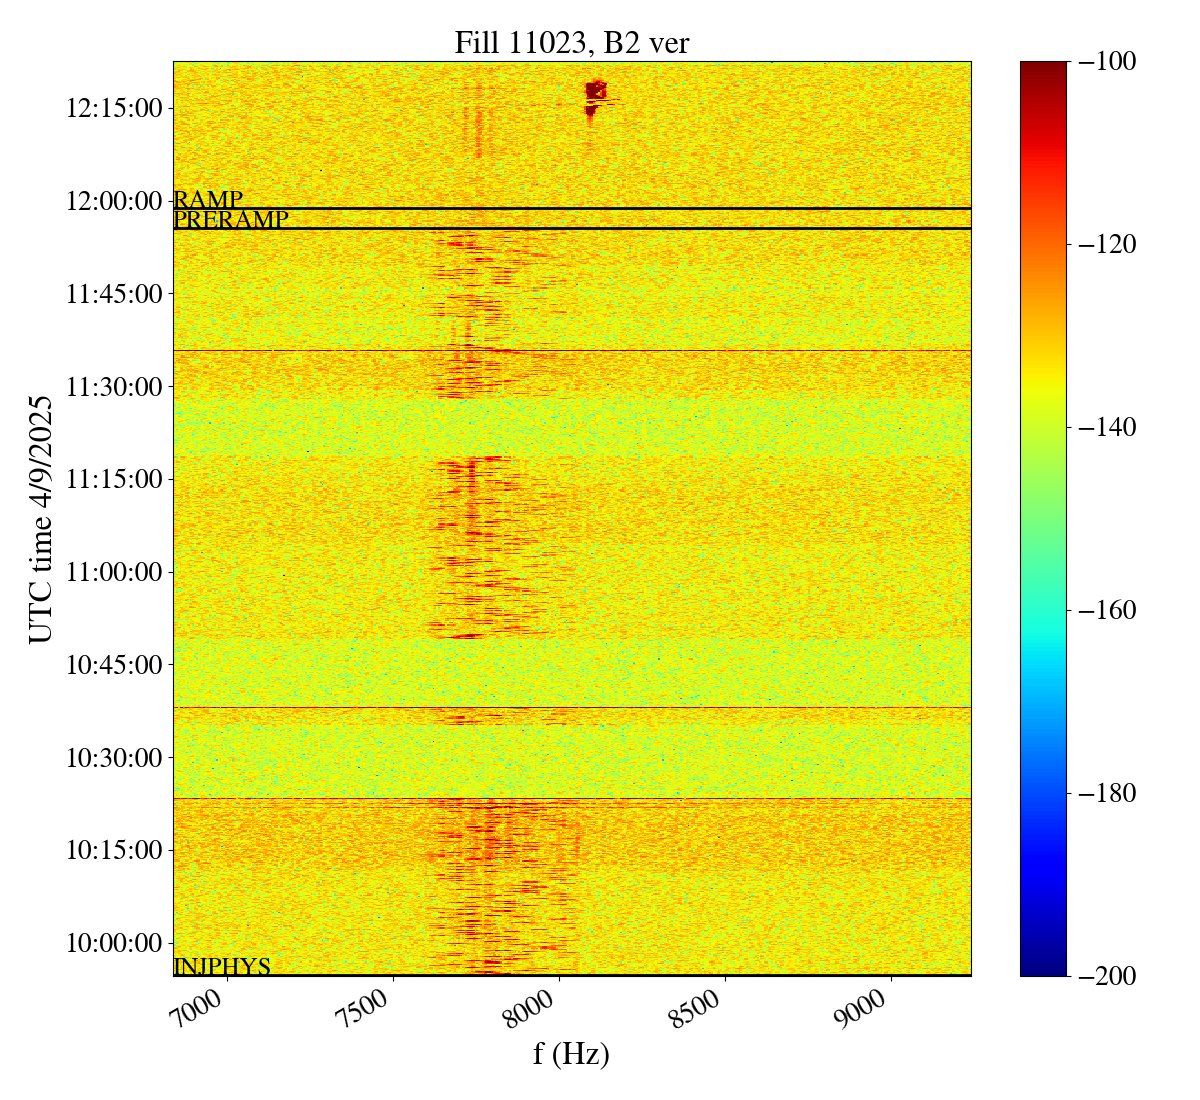Click the INJPHYS marker label
Image resolution: width=1200 pixels, height=1100 pixels.
click(x=222, y=966)
